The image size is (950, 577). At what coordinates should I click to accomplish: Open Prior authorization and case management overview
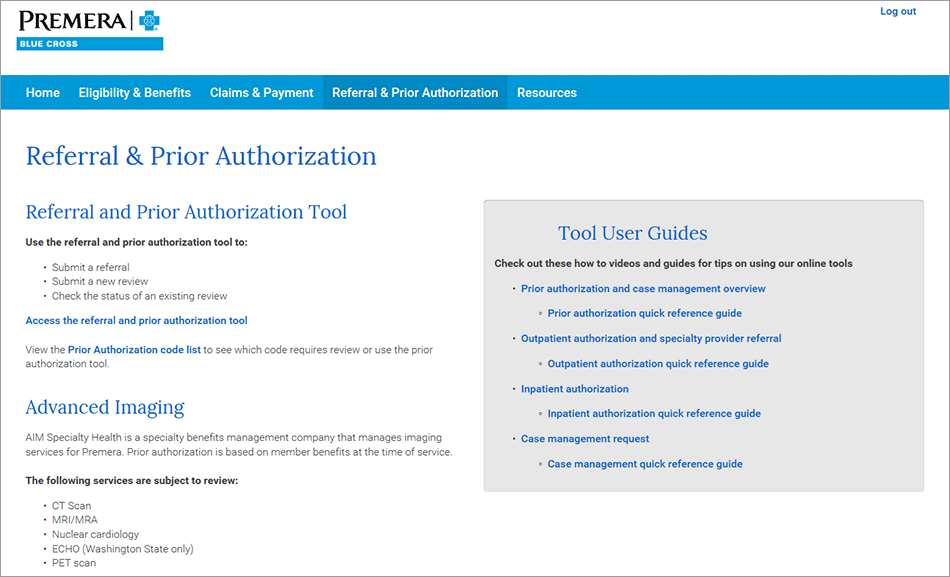pos(643,289)
